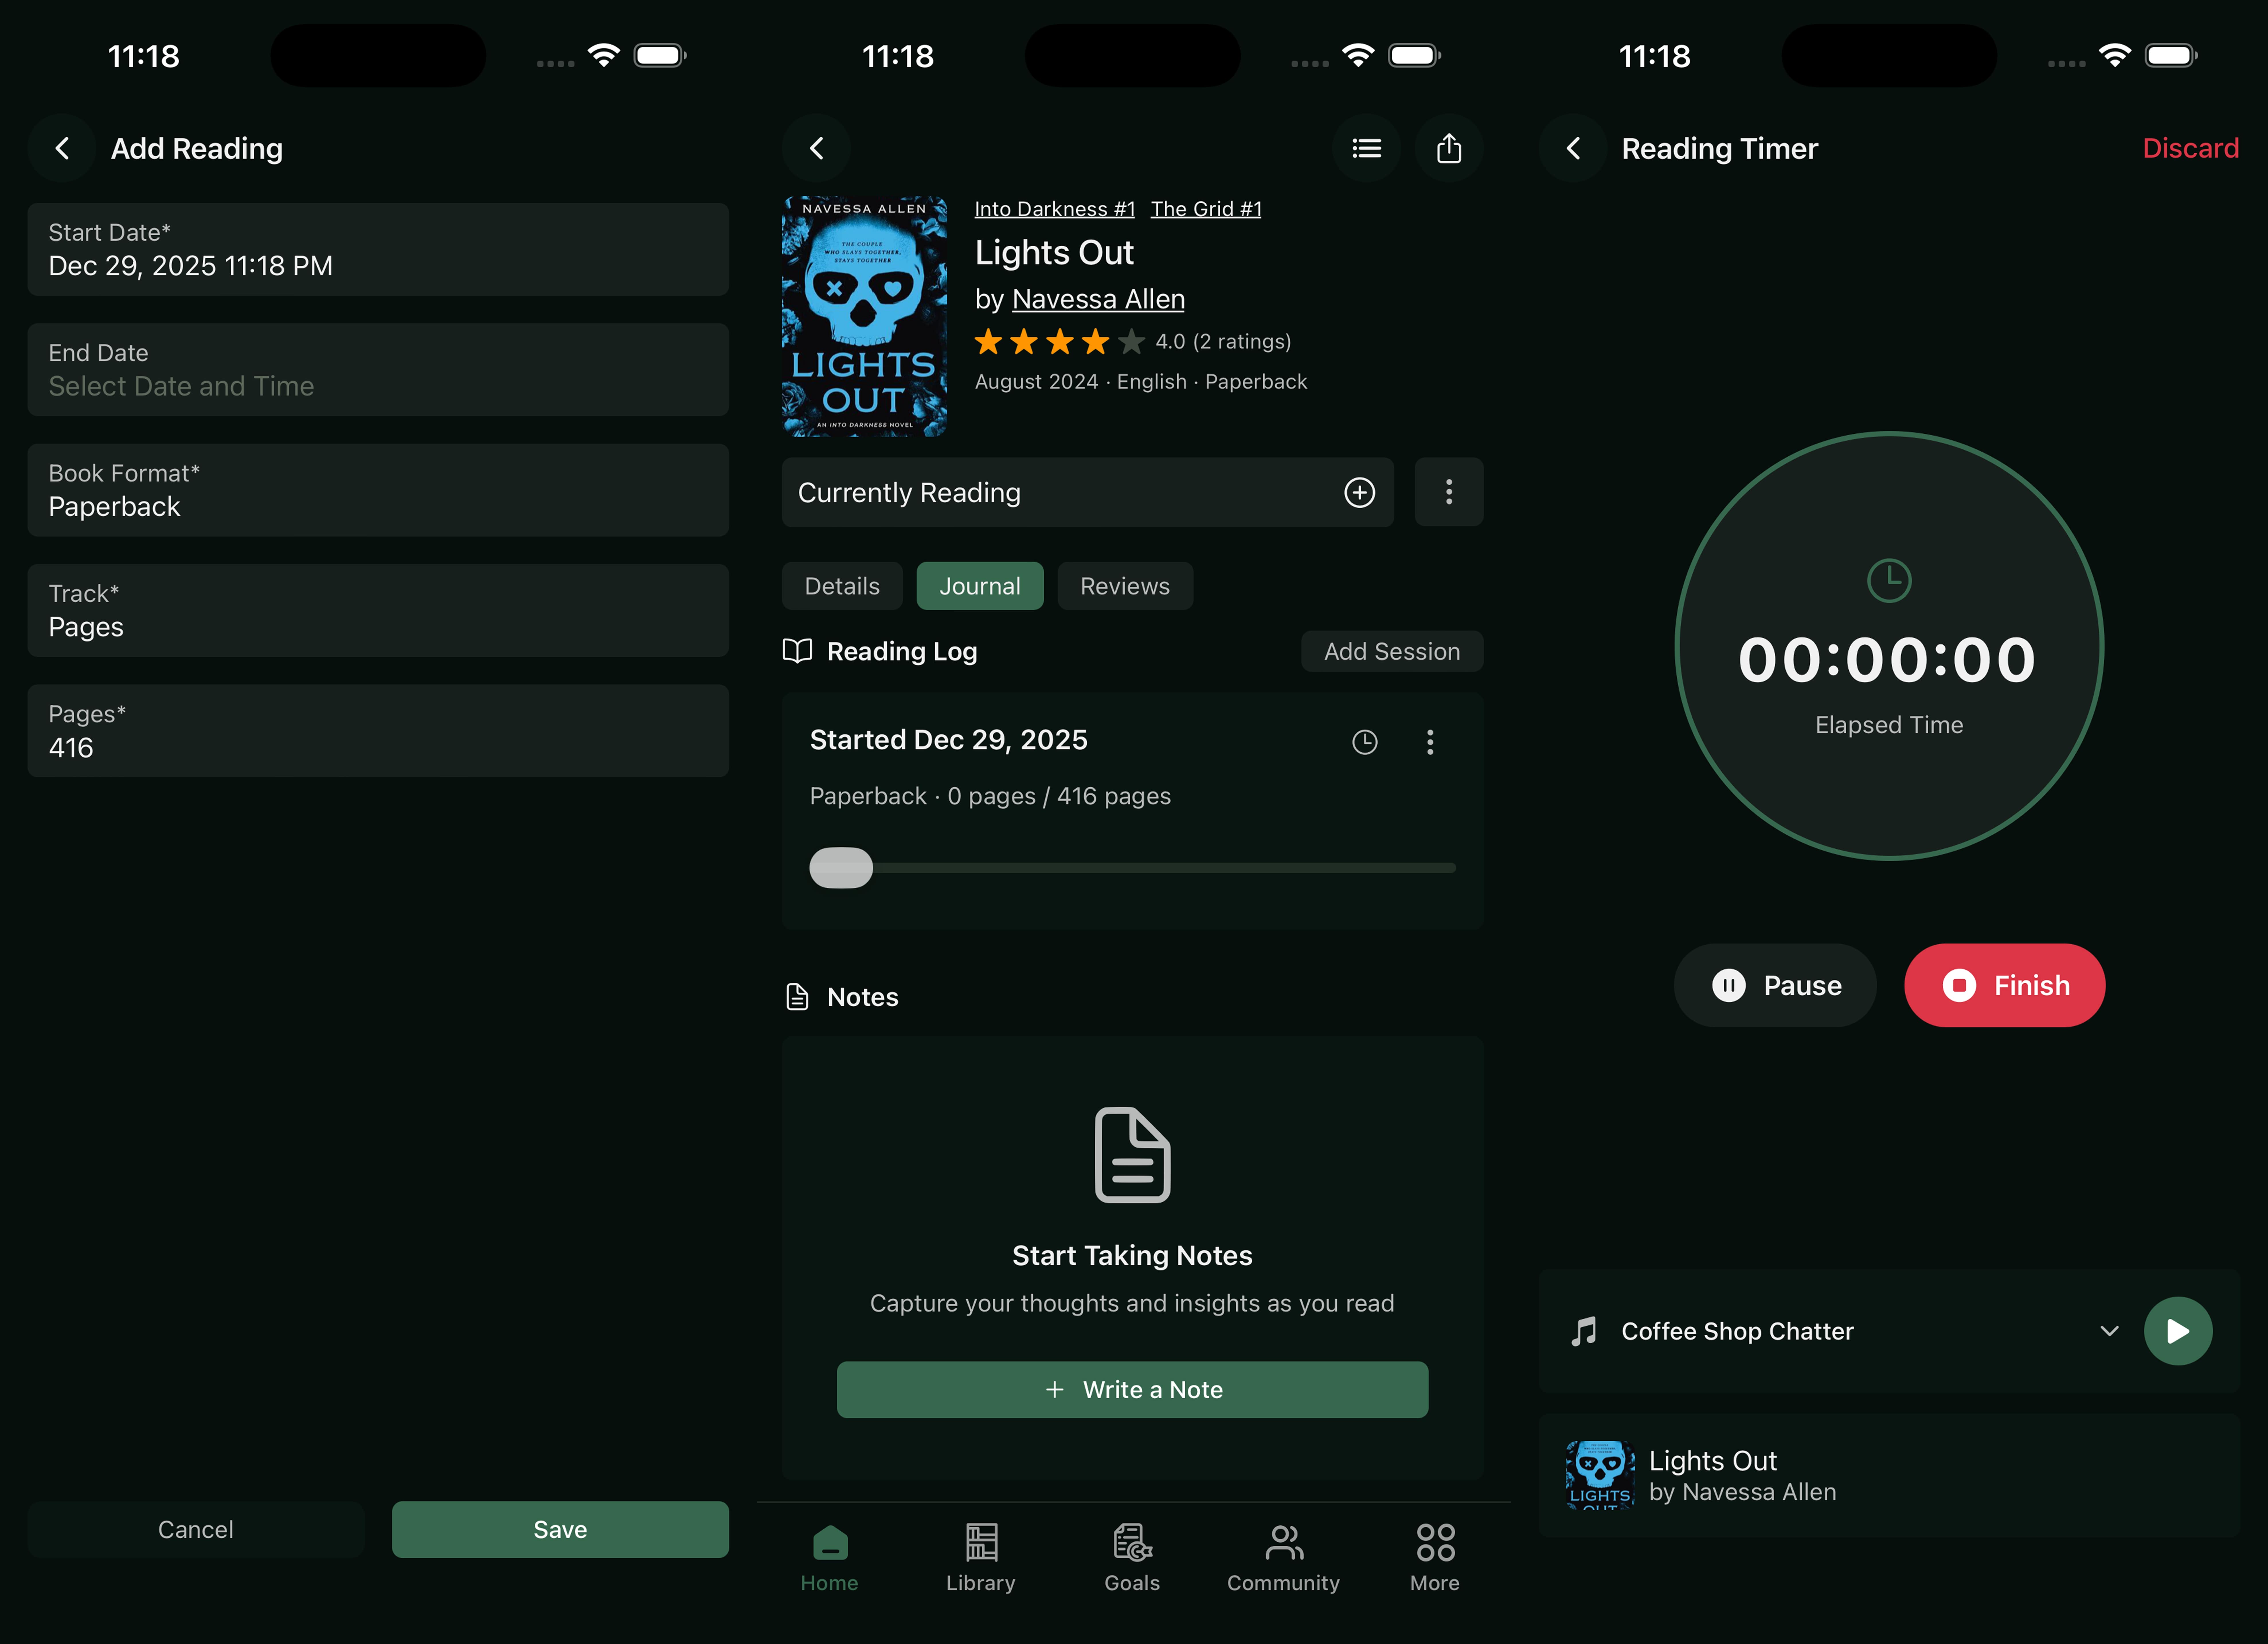Pause the reading timer
The height and width of the screenshot is (1644, 2268).
pyautogui.click(x=1775, y=985)
